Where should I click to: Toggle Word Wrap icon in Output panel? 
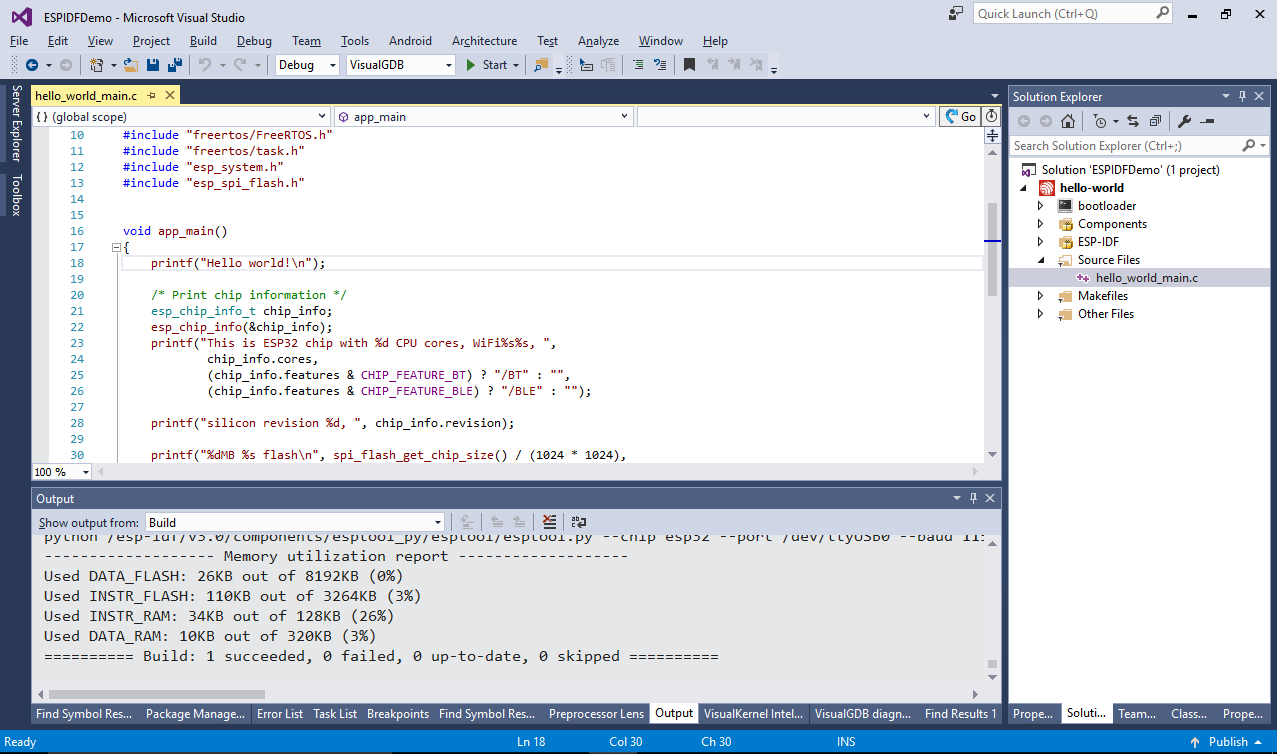(579, 522)
